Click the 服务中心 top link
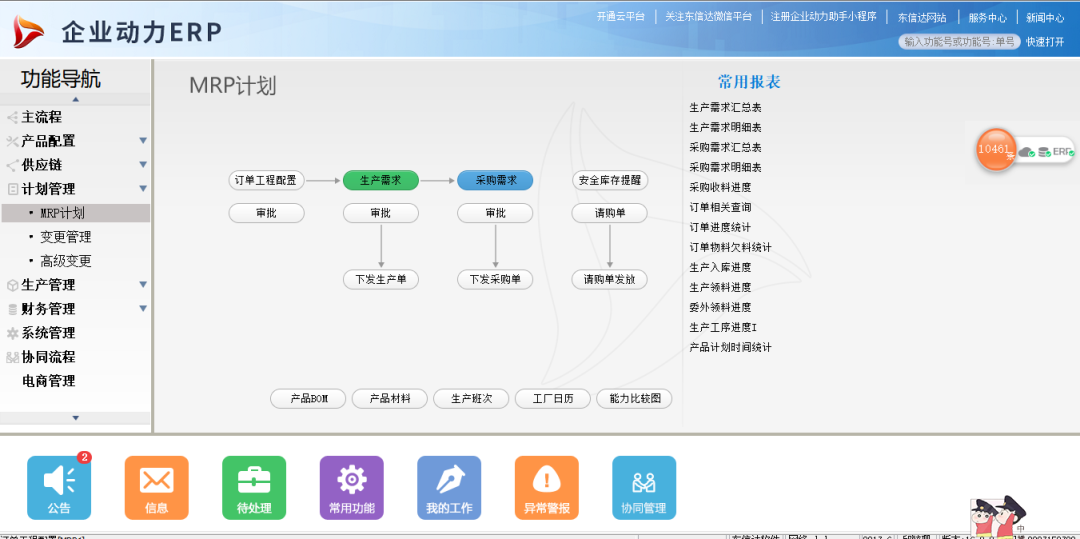The height and width of the screenshot is (539, 1080). 987,17
